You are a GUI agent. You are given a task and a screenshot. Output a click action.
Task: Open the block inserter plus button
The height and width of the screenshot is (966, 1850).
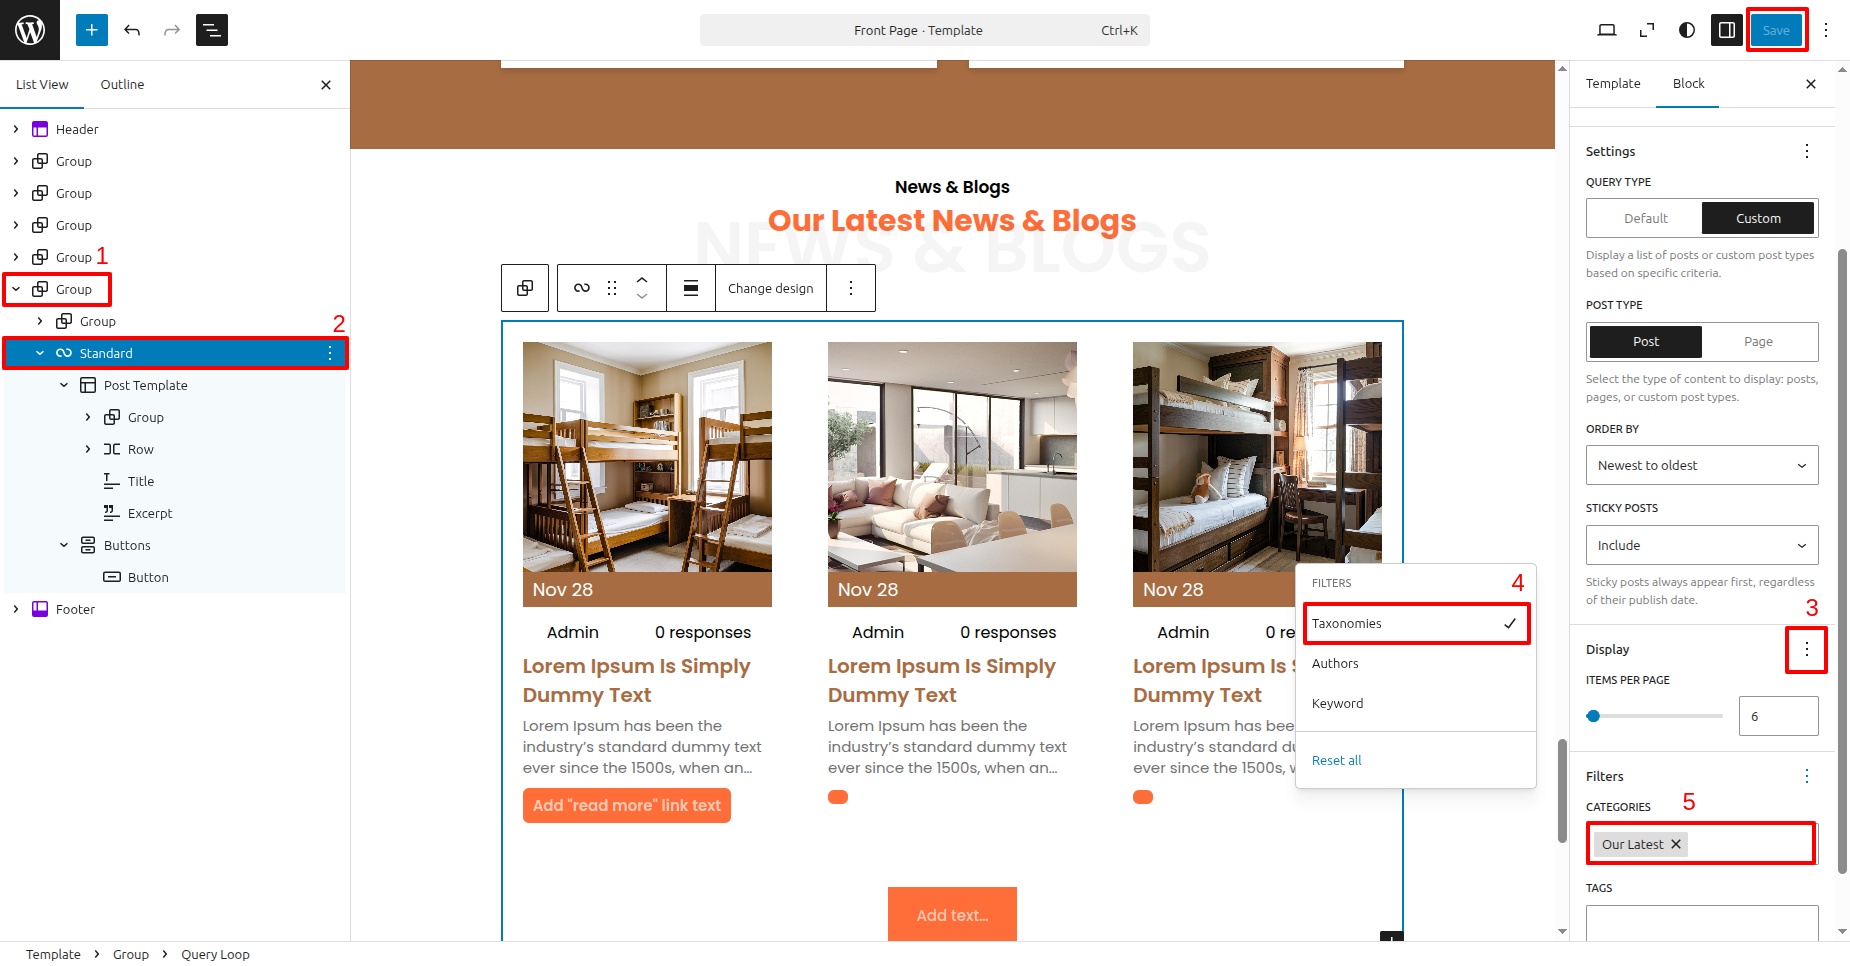(x=91, y=30)
